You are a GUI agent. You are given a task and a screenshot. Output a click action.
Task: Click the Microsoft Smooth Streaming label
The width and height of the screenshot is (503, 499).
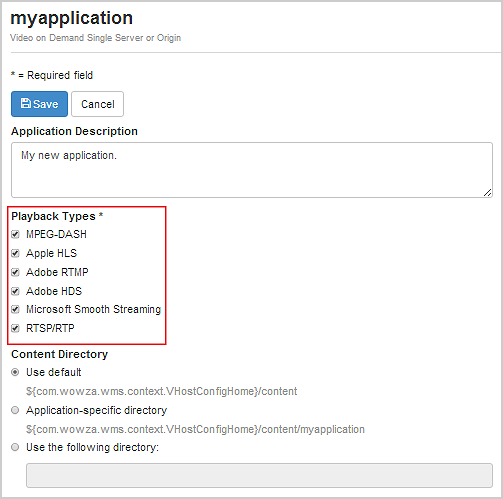point(94,309)
